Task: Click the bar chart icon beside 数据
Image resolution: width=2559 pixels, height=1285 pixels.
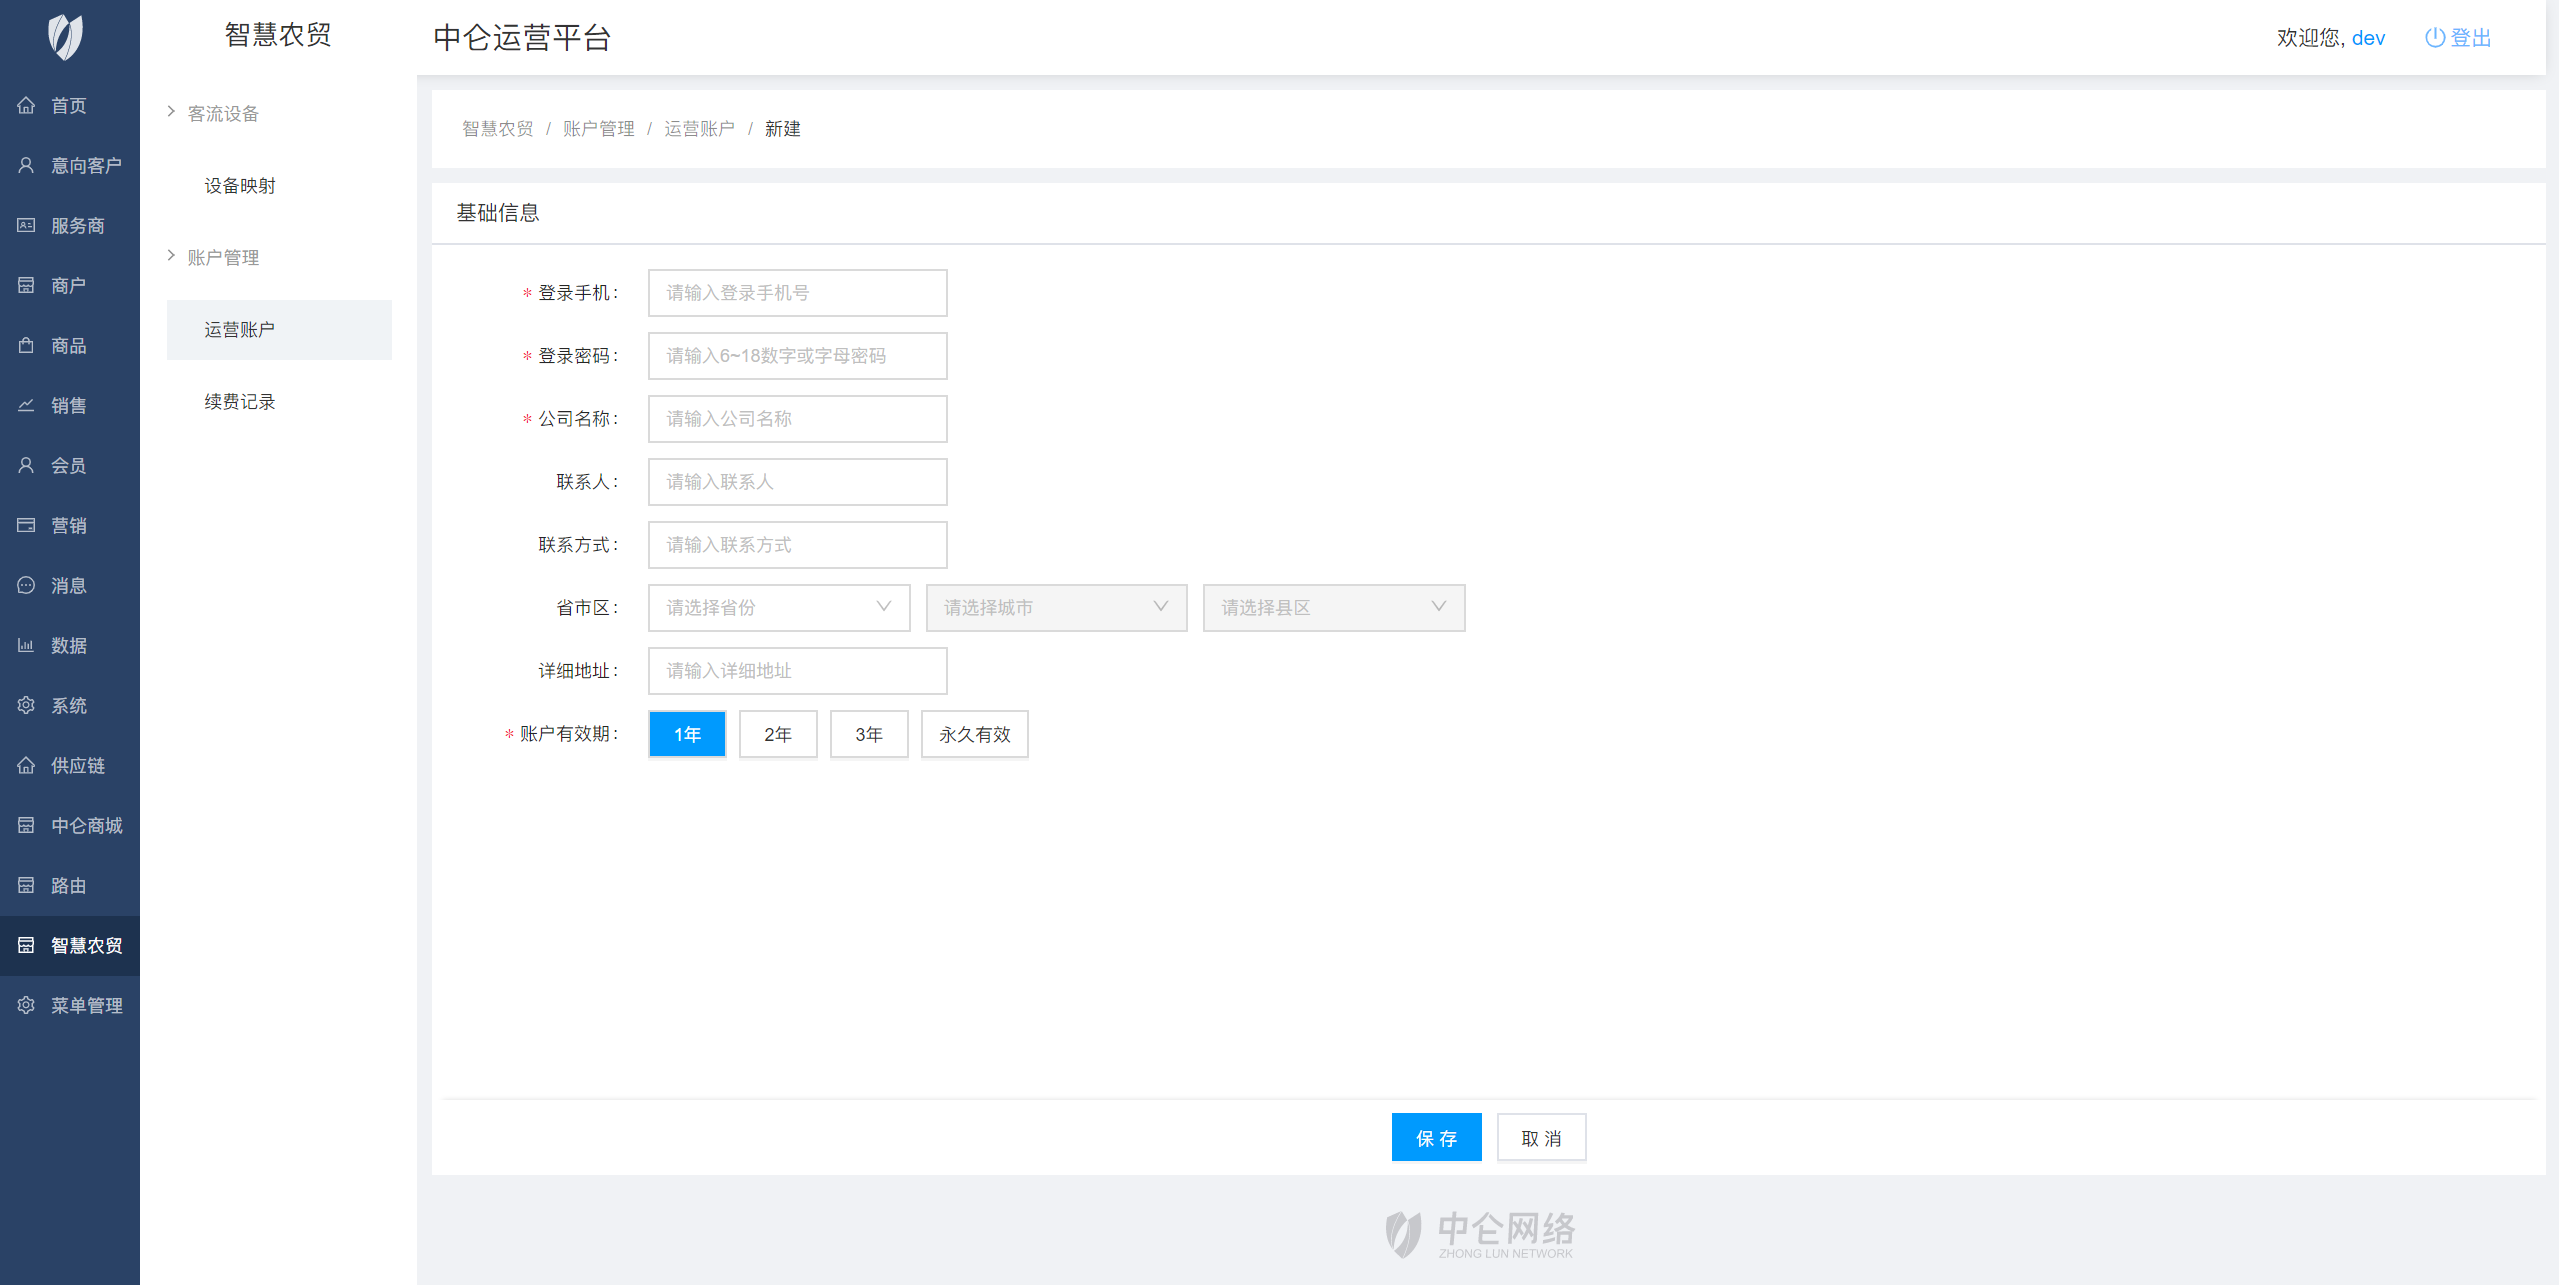Action: [x=26, y=645]
